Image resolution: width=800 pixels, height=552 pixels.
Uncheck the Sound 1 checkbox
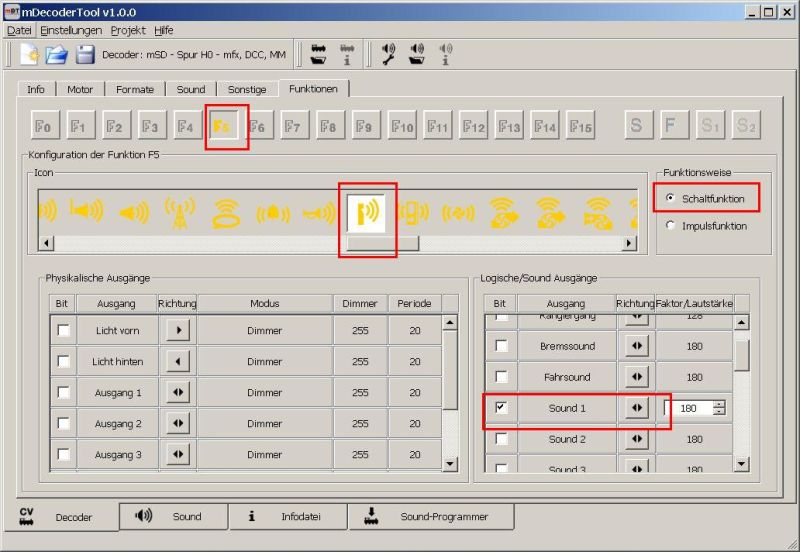502,408
